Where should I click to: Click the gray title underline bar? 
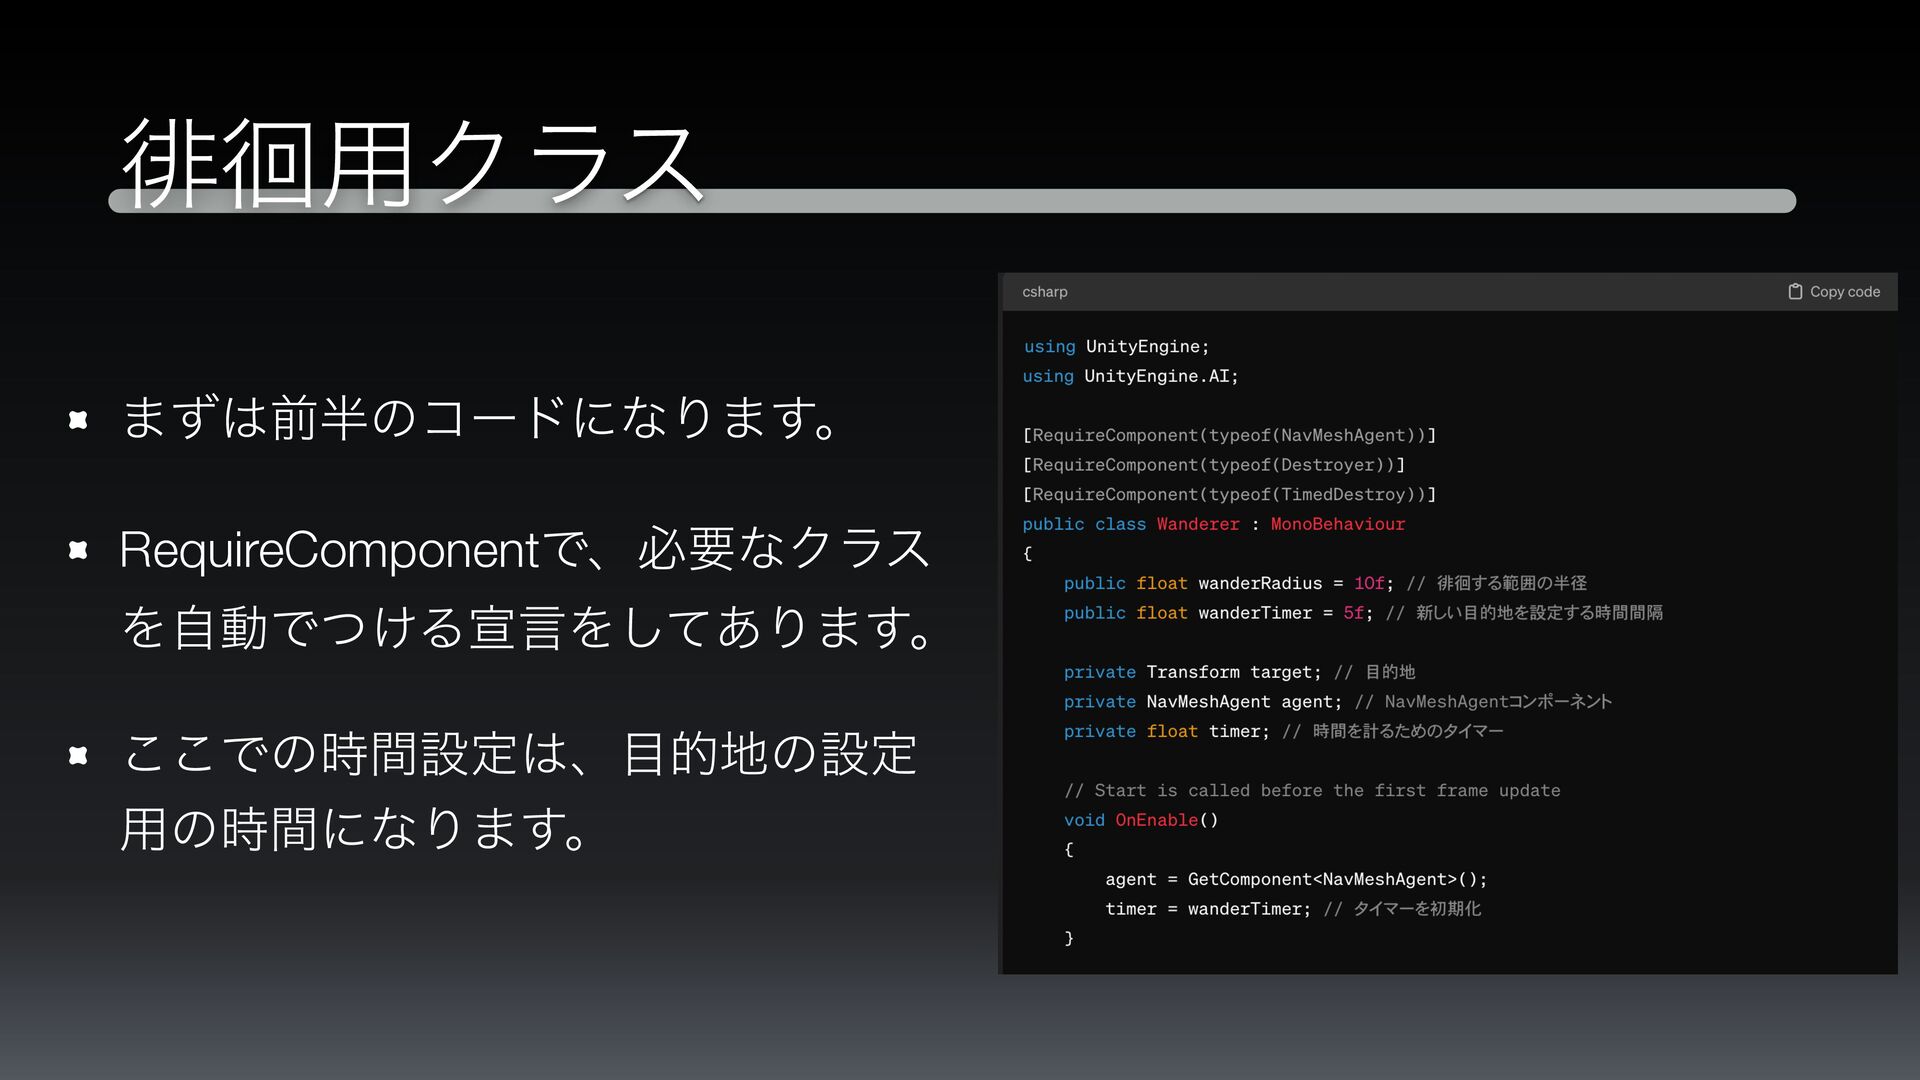(x=1200, y=201)
